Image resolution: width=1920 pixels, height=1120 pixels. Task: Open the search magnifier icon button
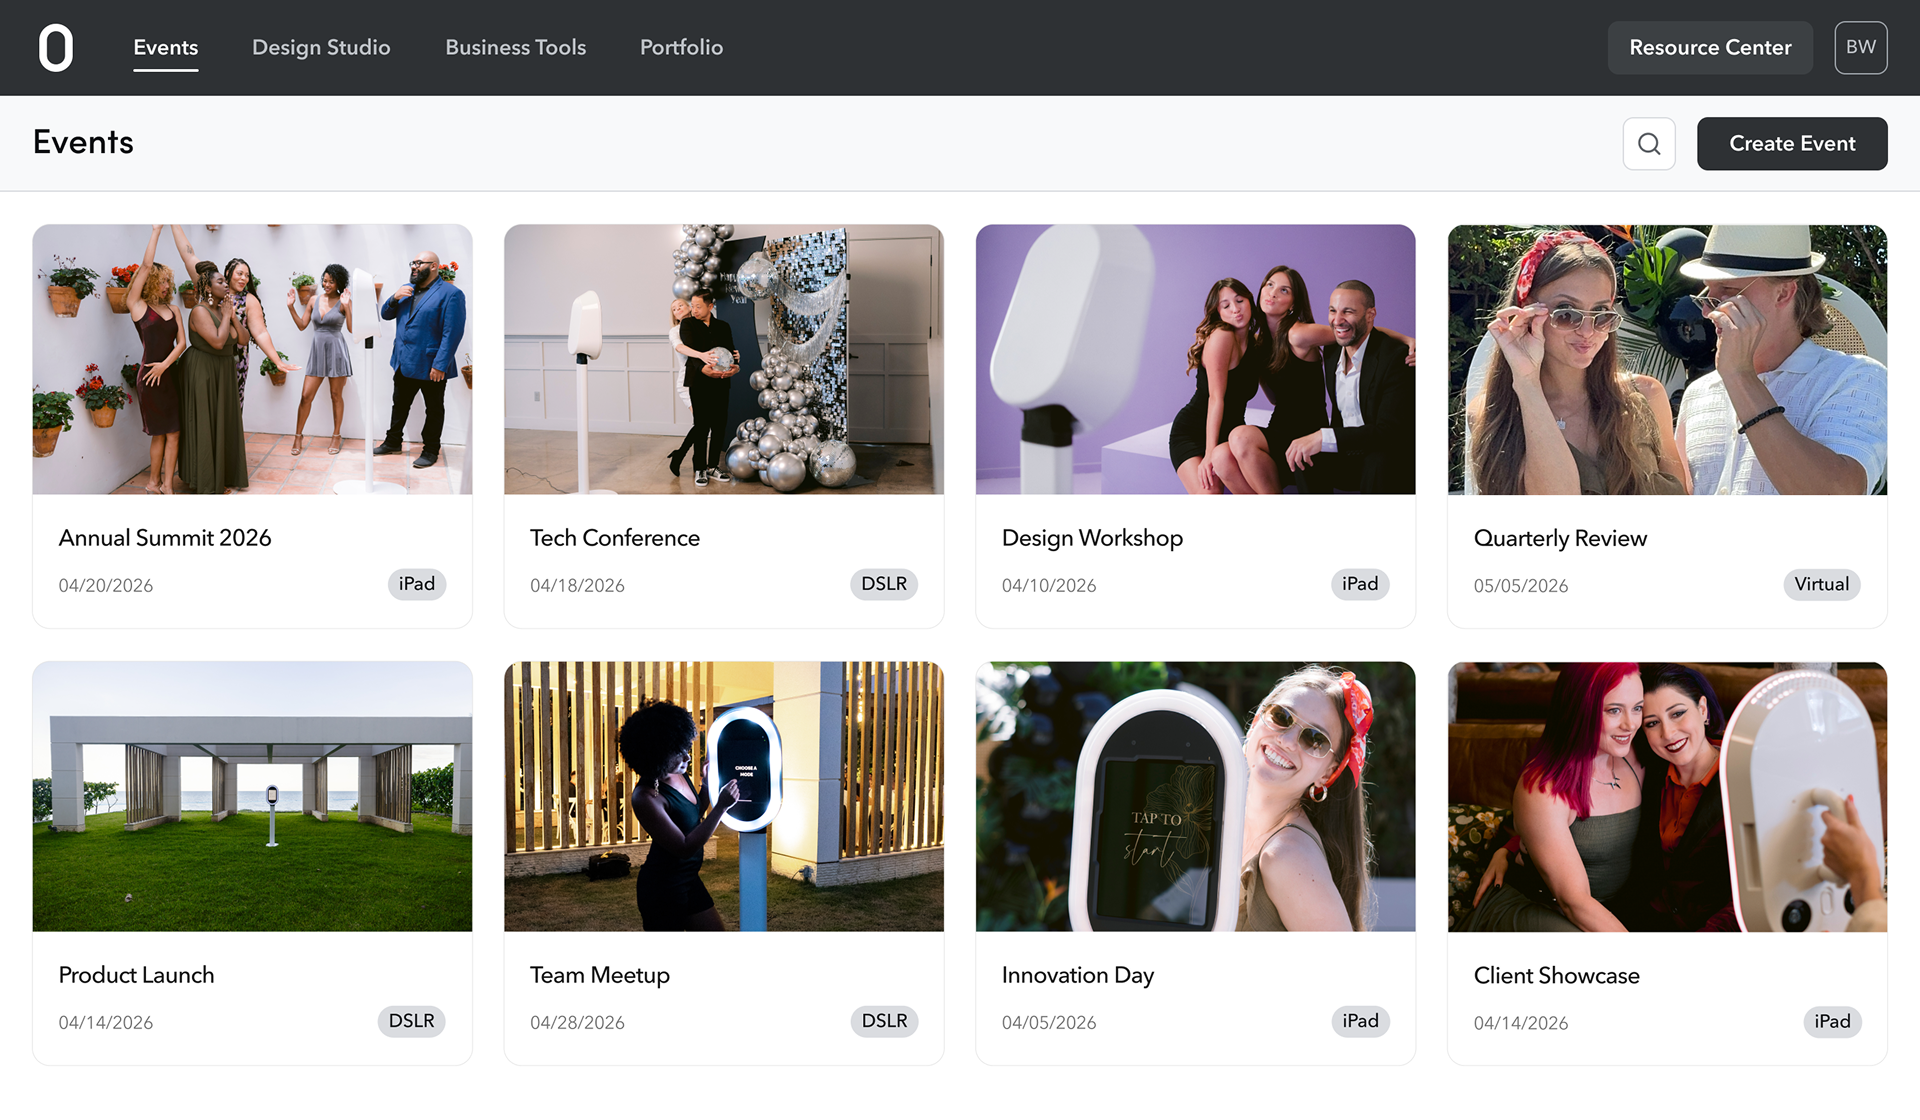(1649, 144)
